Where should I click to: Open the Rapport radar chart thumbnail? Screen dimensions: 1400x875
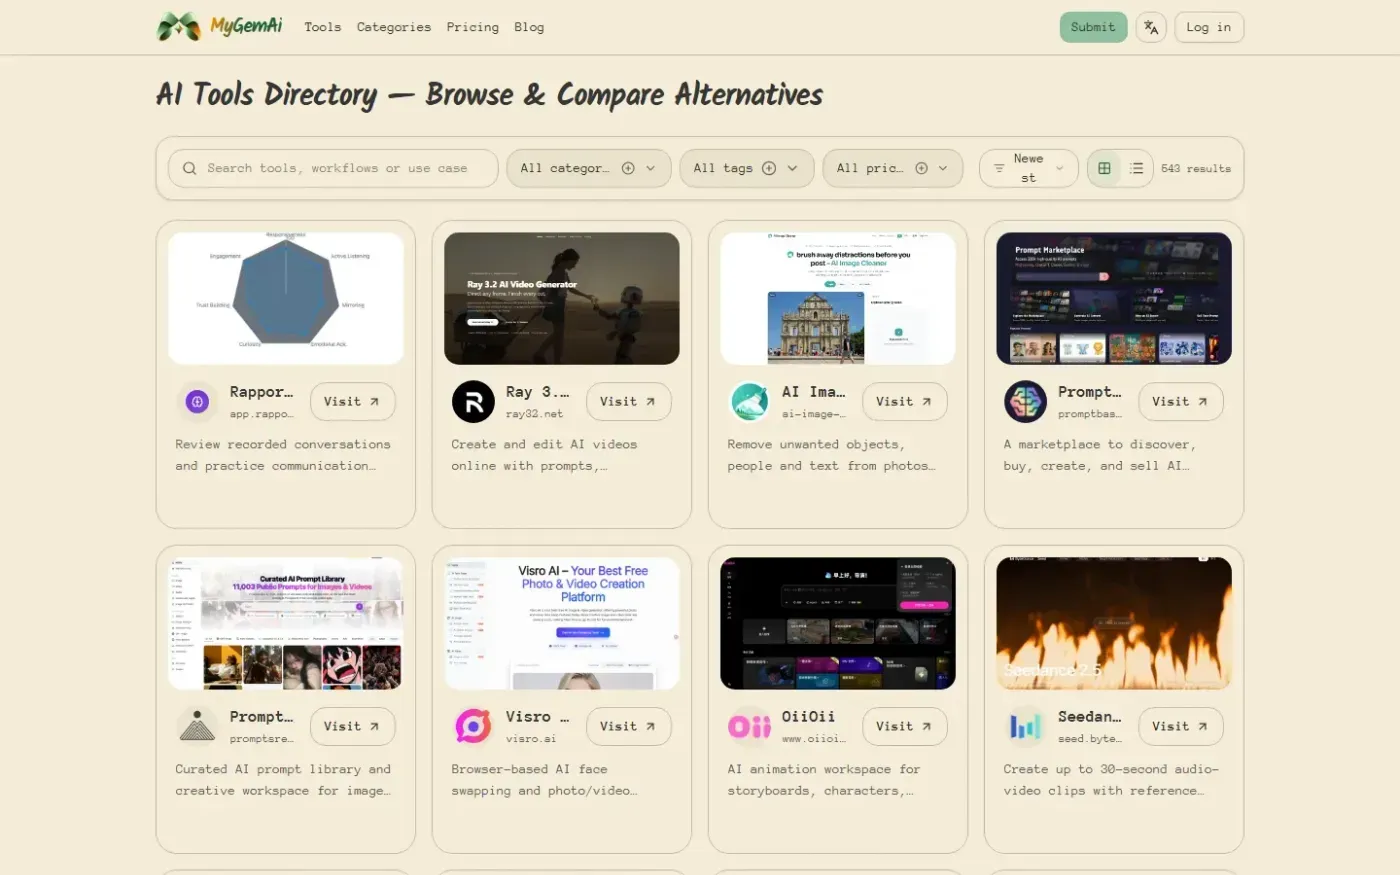[x=286, y=298]
